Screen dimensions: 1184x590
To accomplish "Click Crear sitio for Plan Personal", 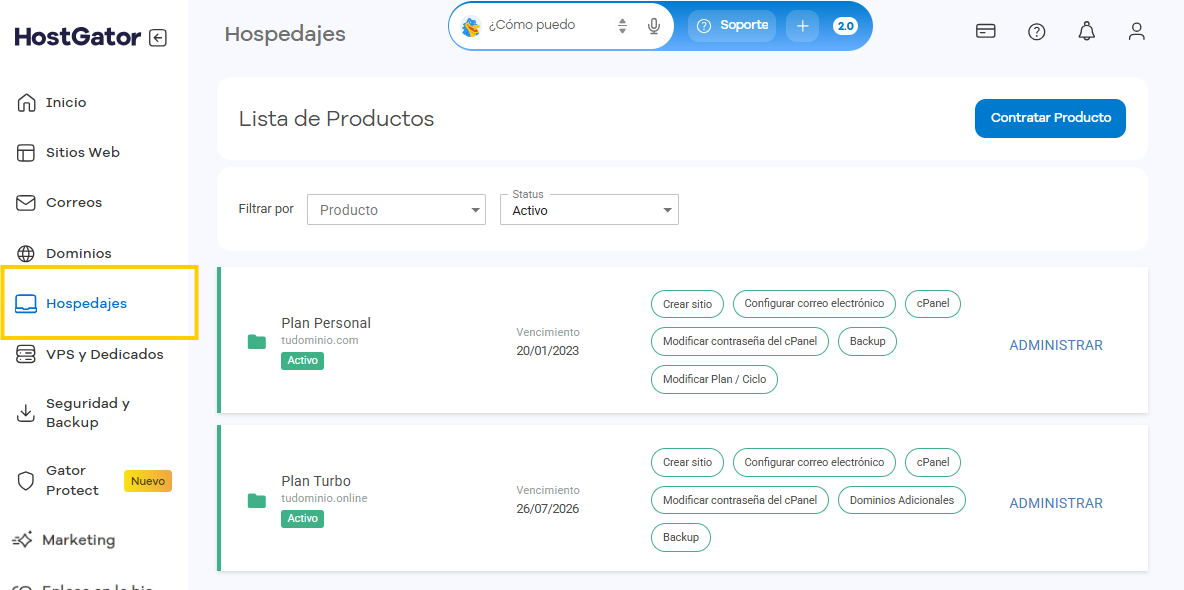I will point(687,304).
